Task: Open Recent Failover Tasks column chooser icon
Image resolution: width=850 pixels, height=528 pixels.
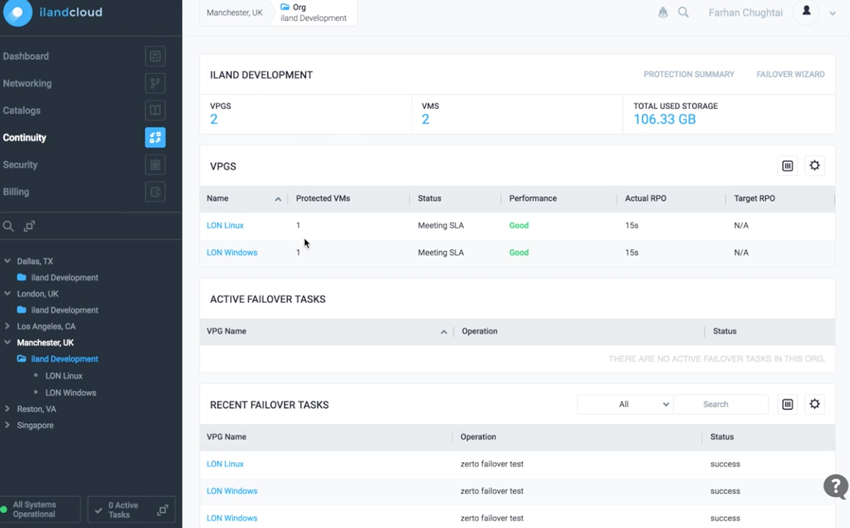Action: [788, 404]
